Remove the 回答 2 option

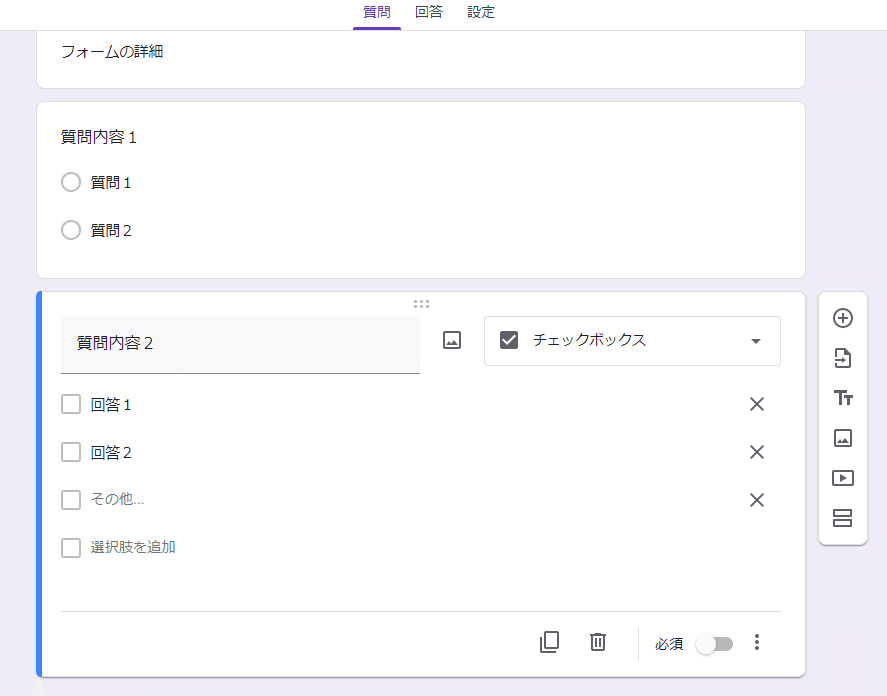756,452
